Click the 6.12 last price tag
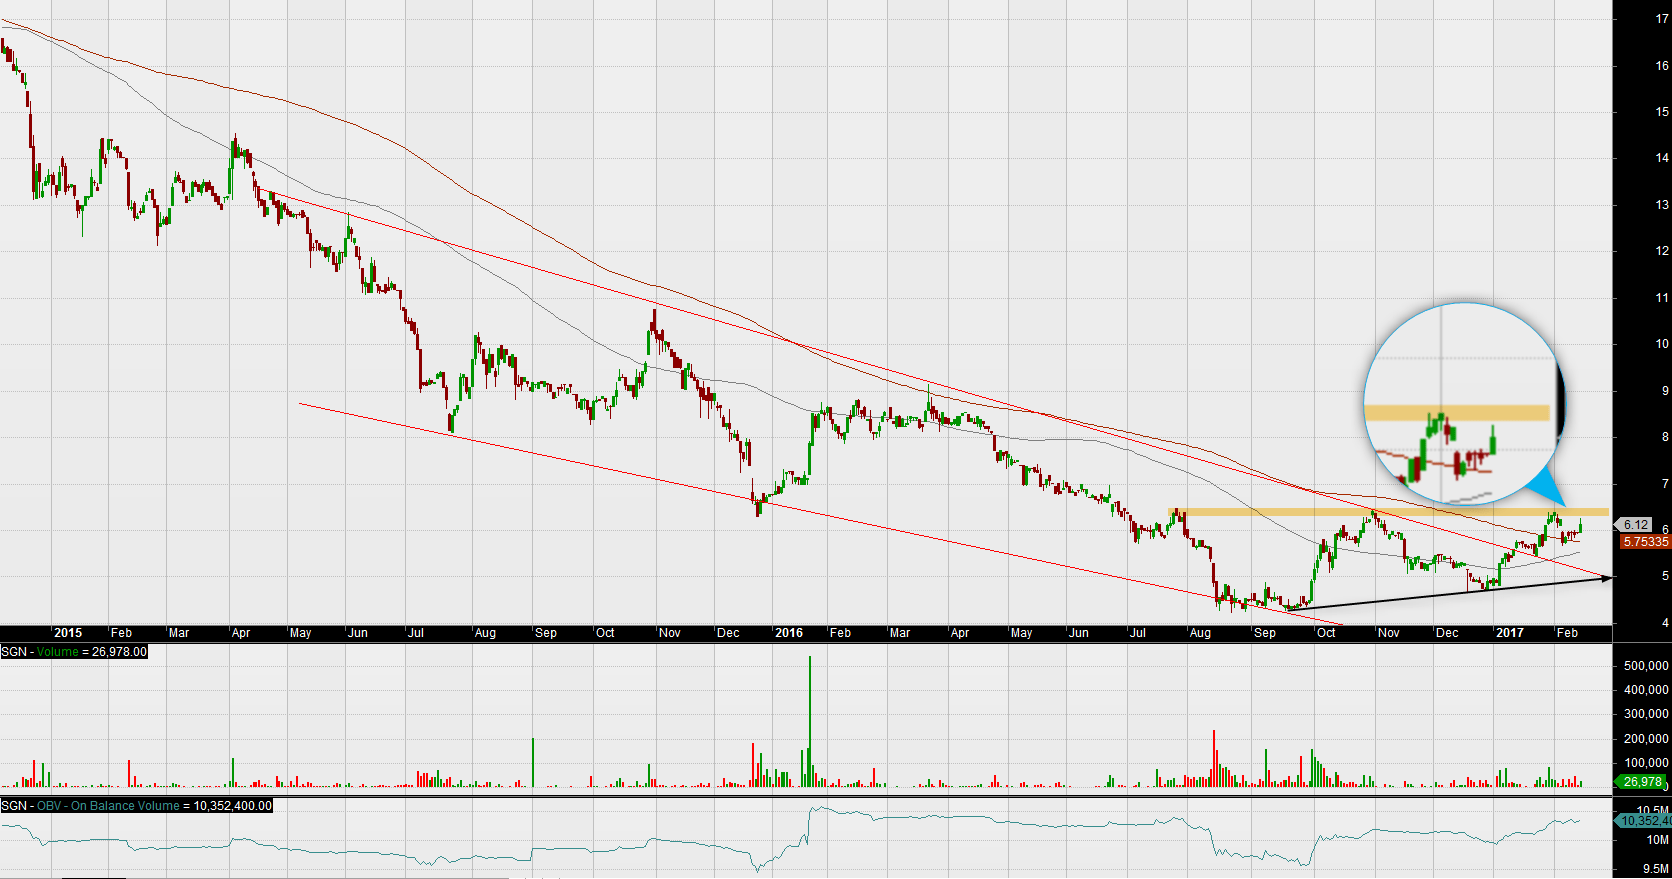1672x879 pixels. tap(1636, 525)
